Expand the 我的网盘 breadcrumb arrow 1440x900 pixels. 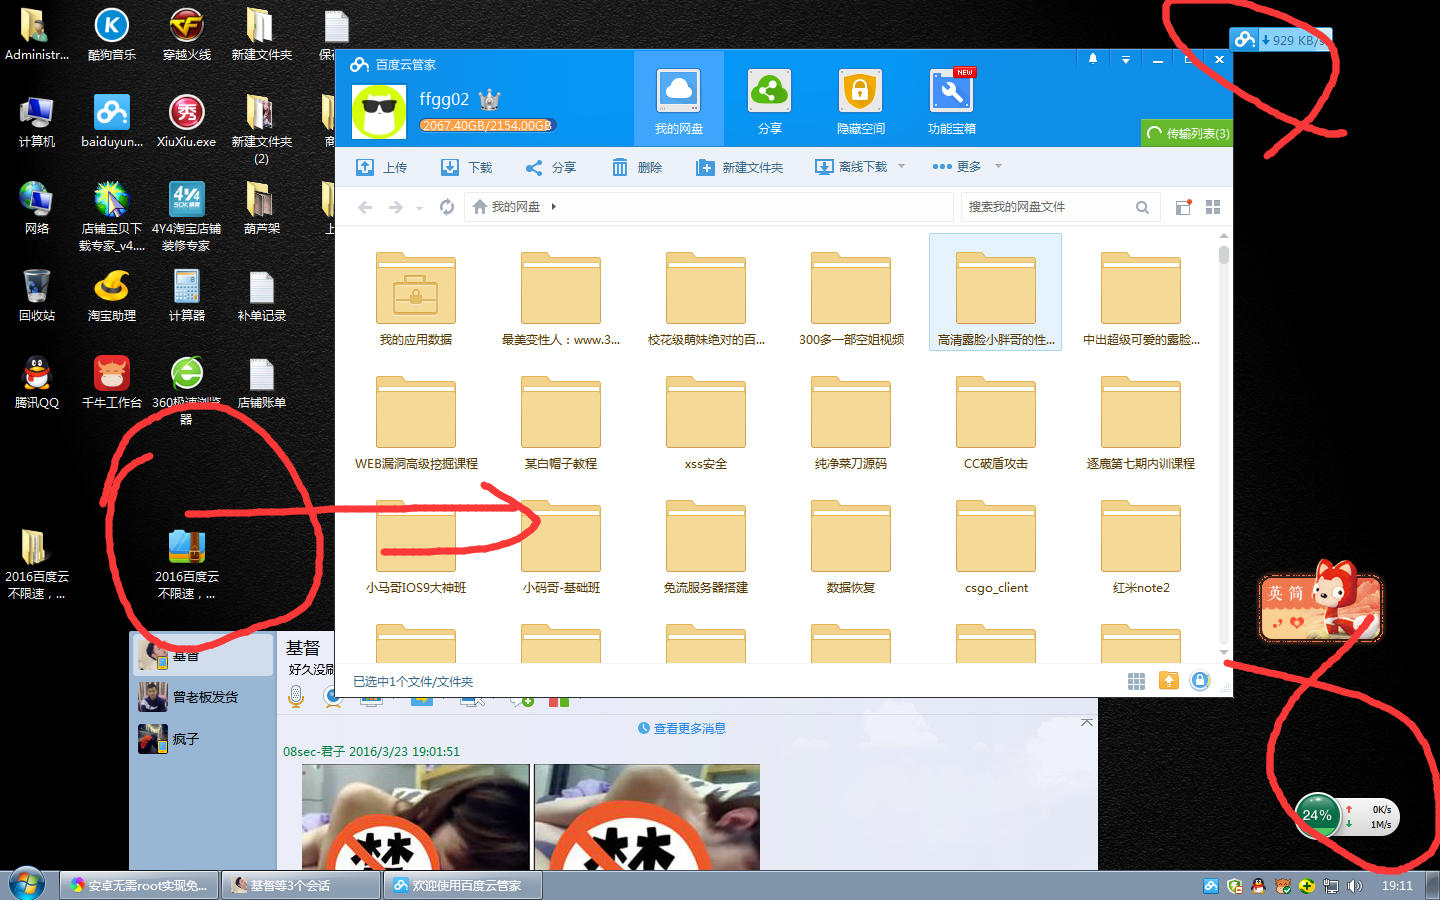tap(553, 207)
